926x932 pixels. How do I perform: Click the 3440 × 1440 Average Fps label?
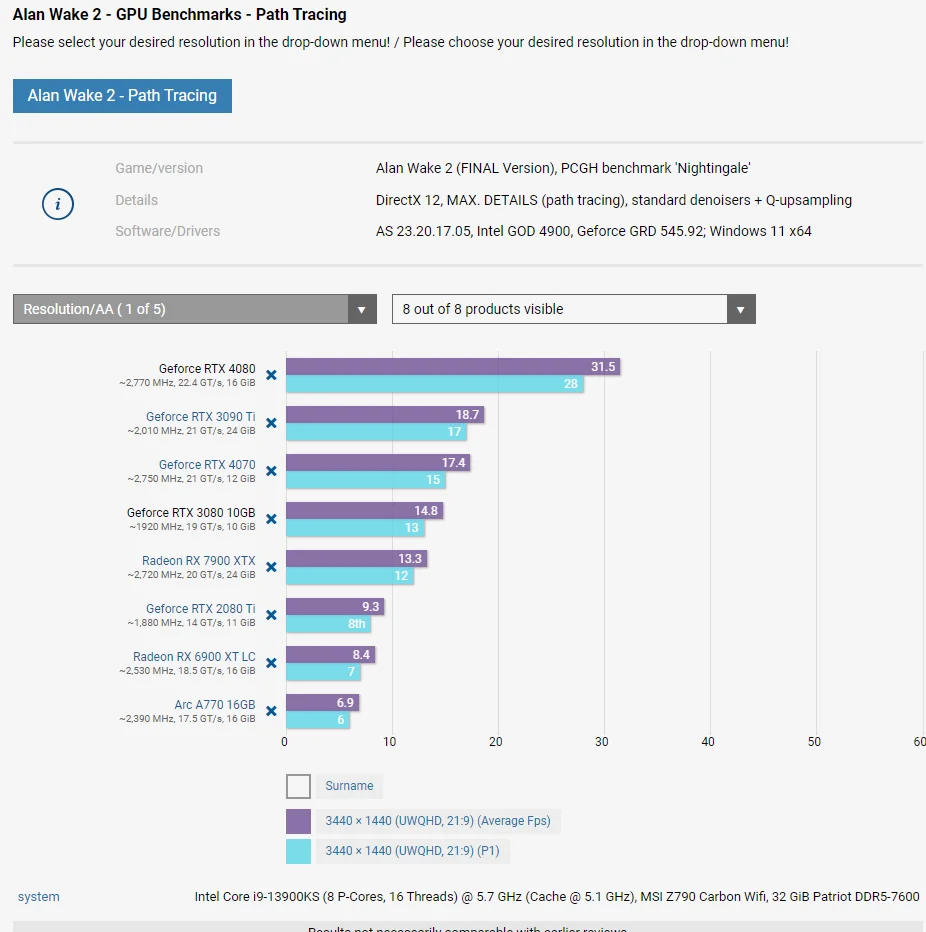pos(438,821)
